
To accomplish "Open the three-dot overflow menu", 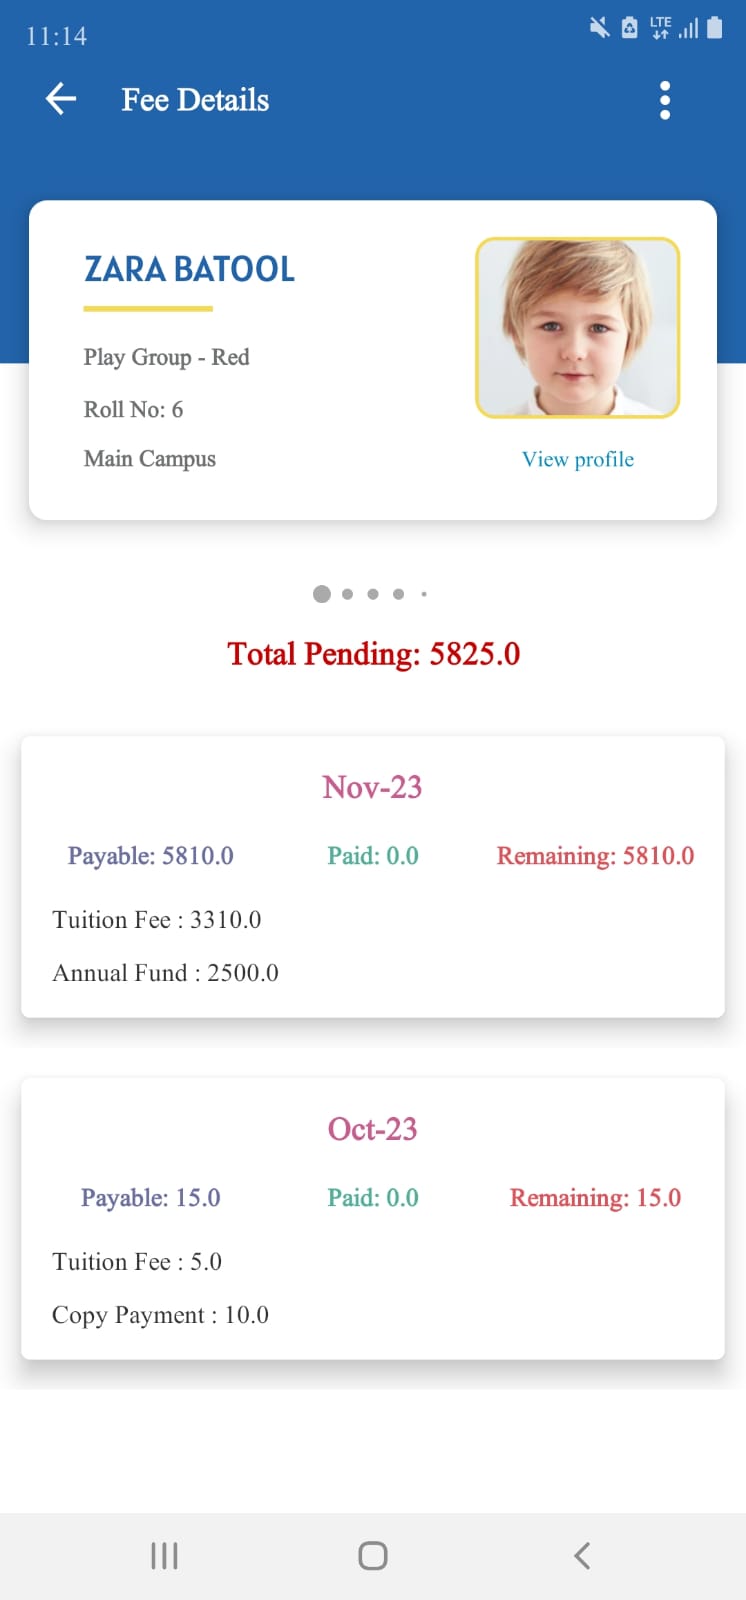I will pos(665,100).
